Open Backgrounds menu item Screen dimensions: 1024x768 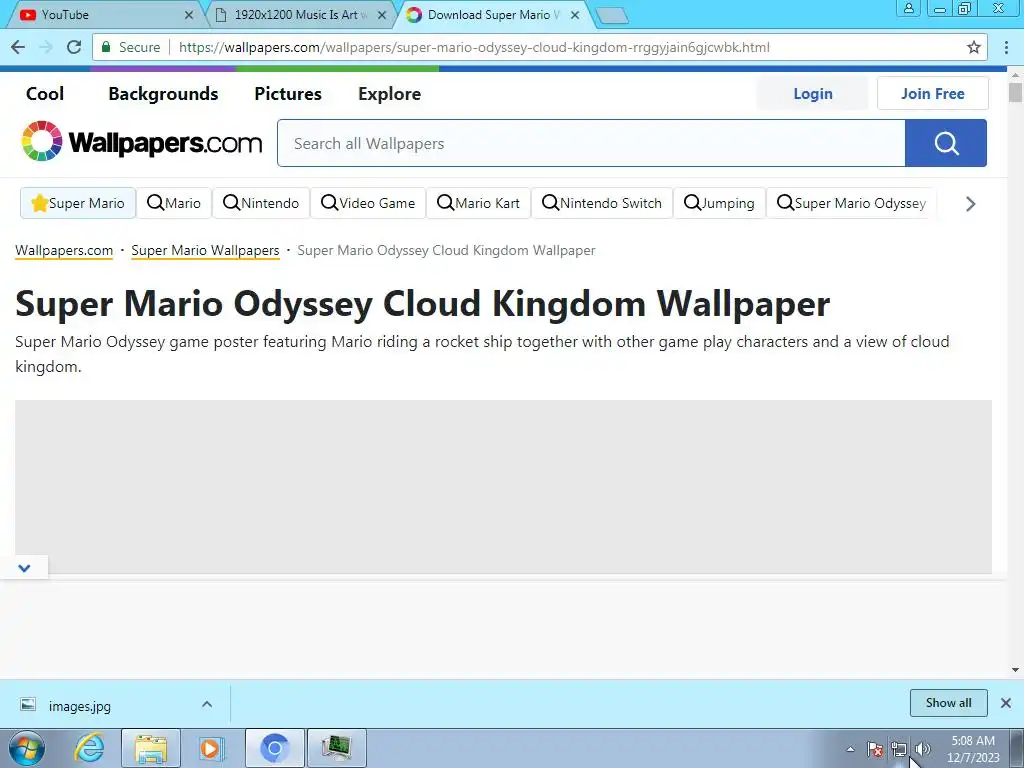pyautogui.click(x=163, y=93)
